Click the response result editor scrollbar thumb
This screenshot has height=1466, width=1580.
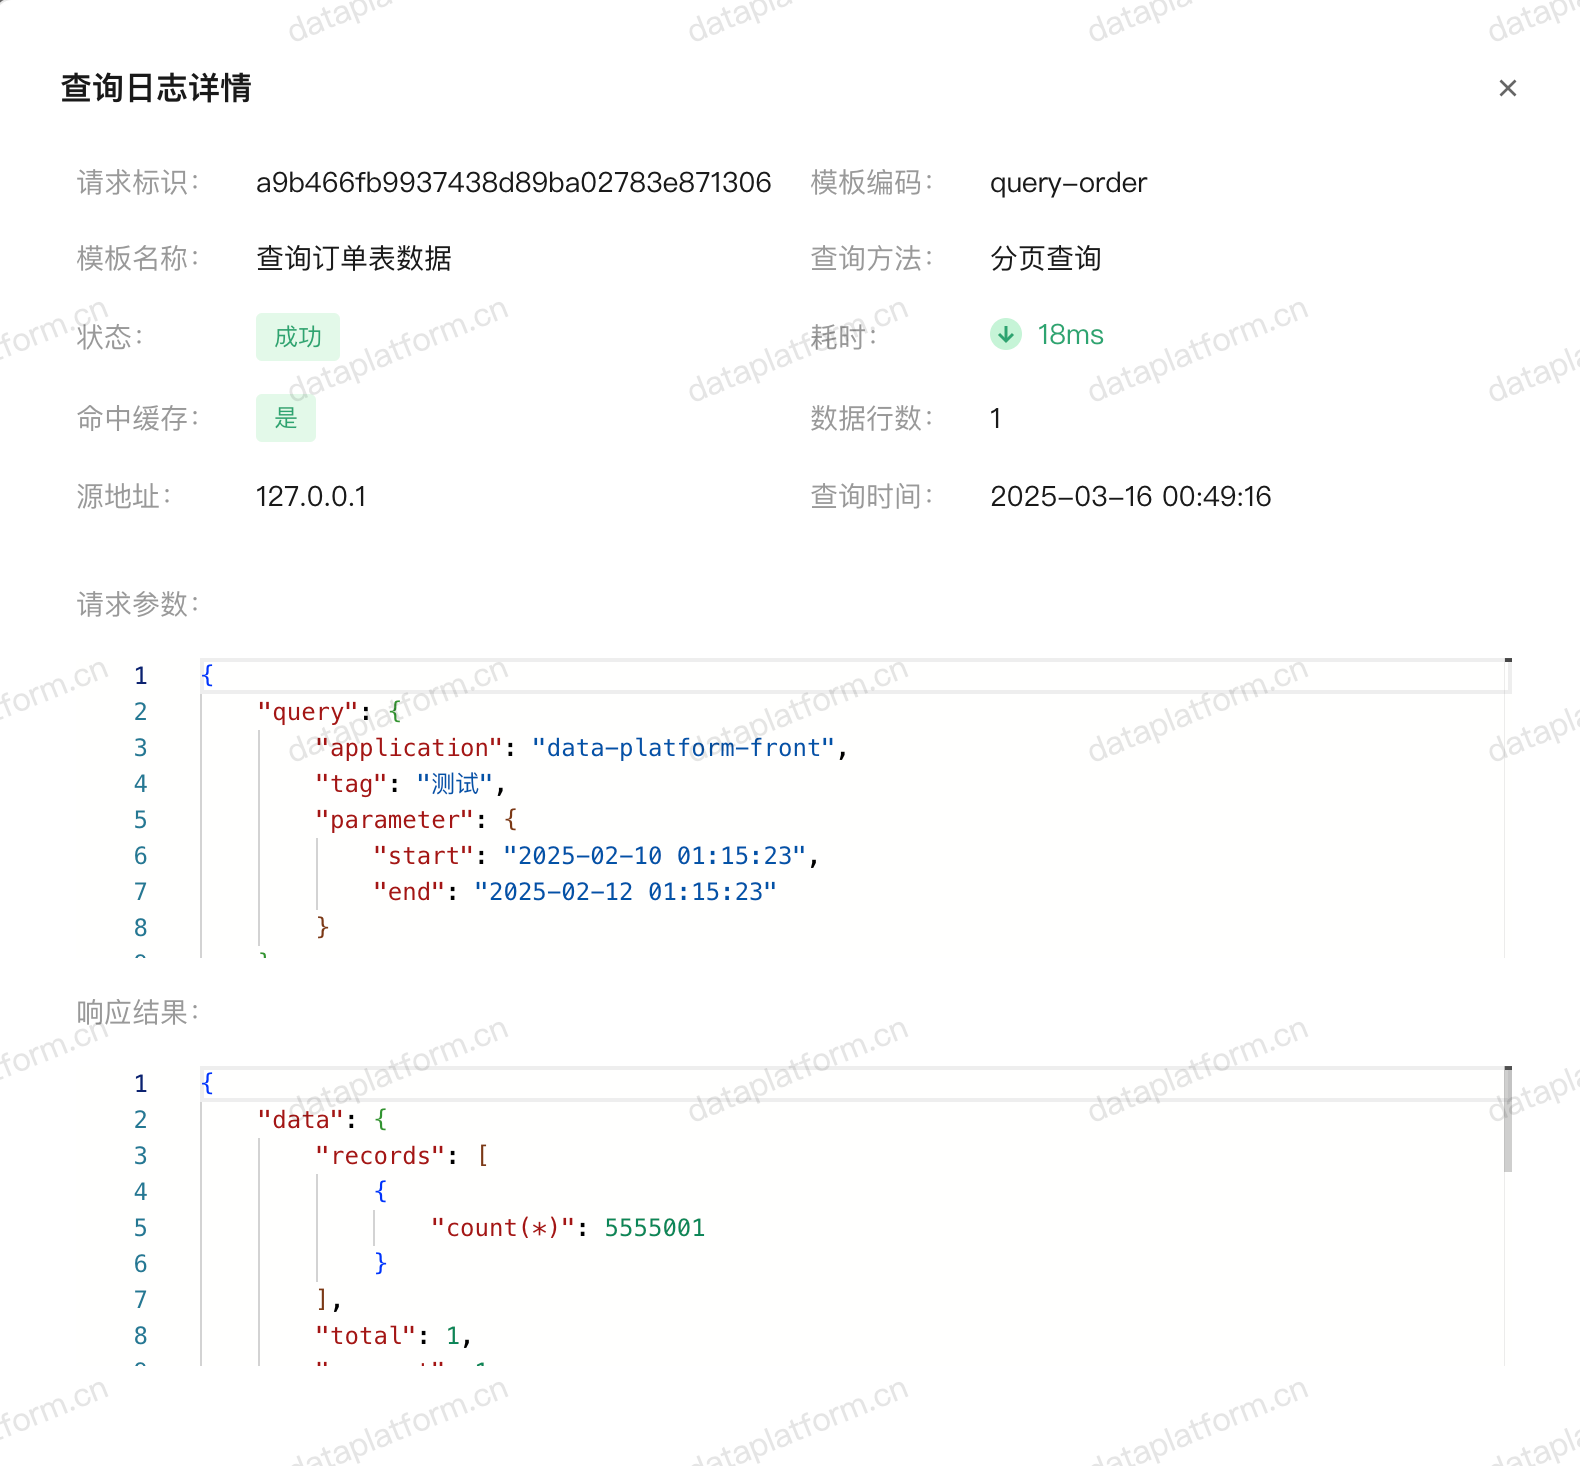(1507, 1120)
